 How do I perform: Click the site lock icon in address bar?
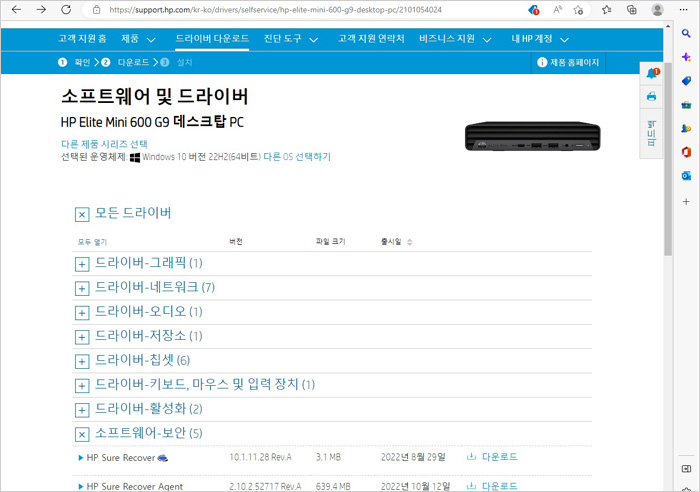click(x=96, y=9)
